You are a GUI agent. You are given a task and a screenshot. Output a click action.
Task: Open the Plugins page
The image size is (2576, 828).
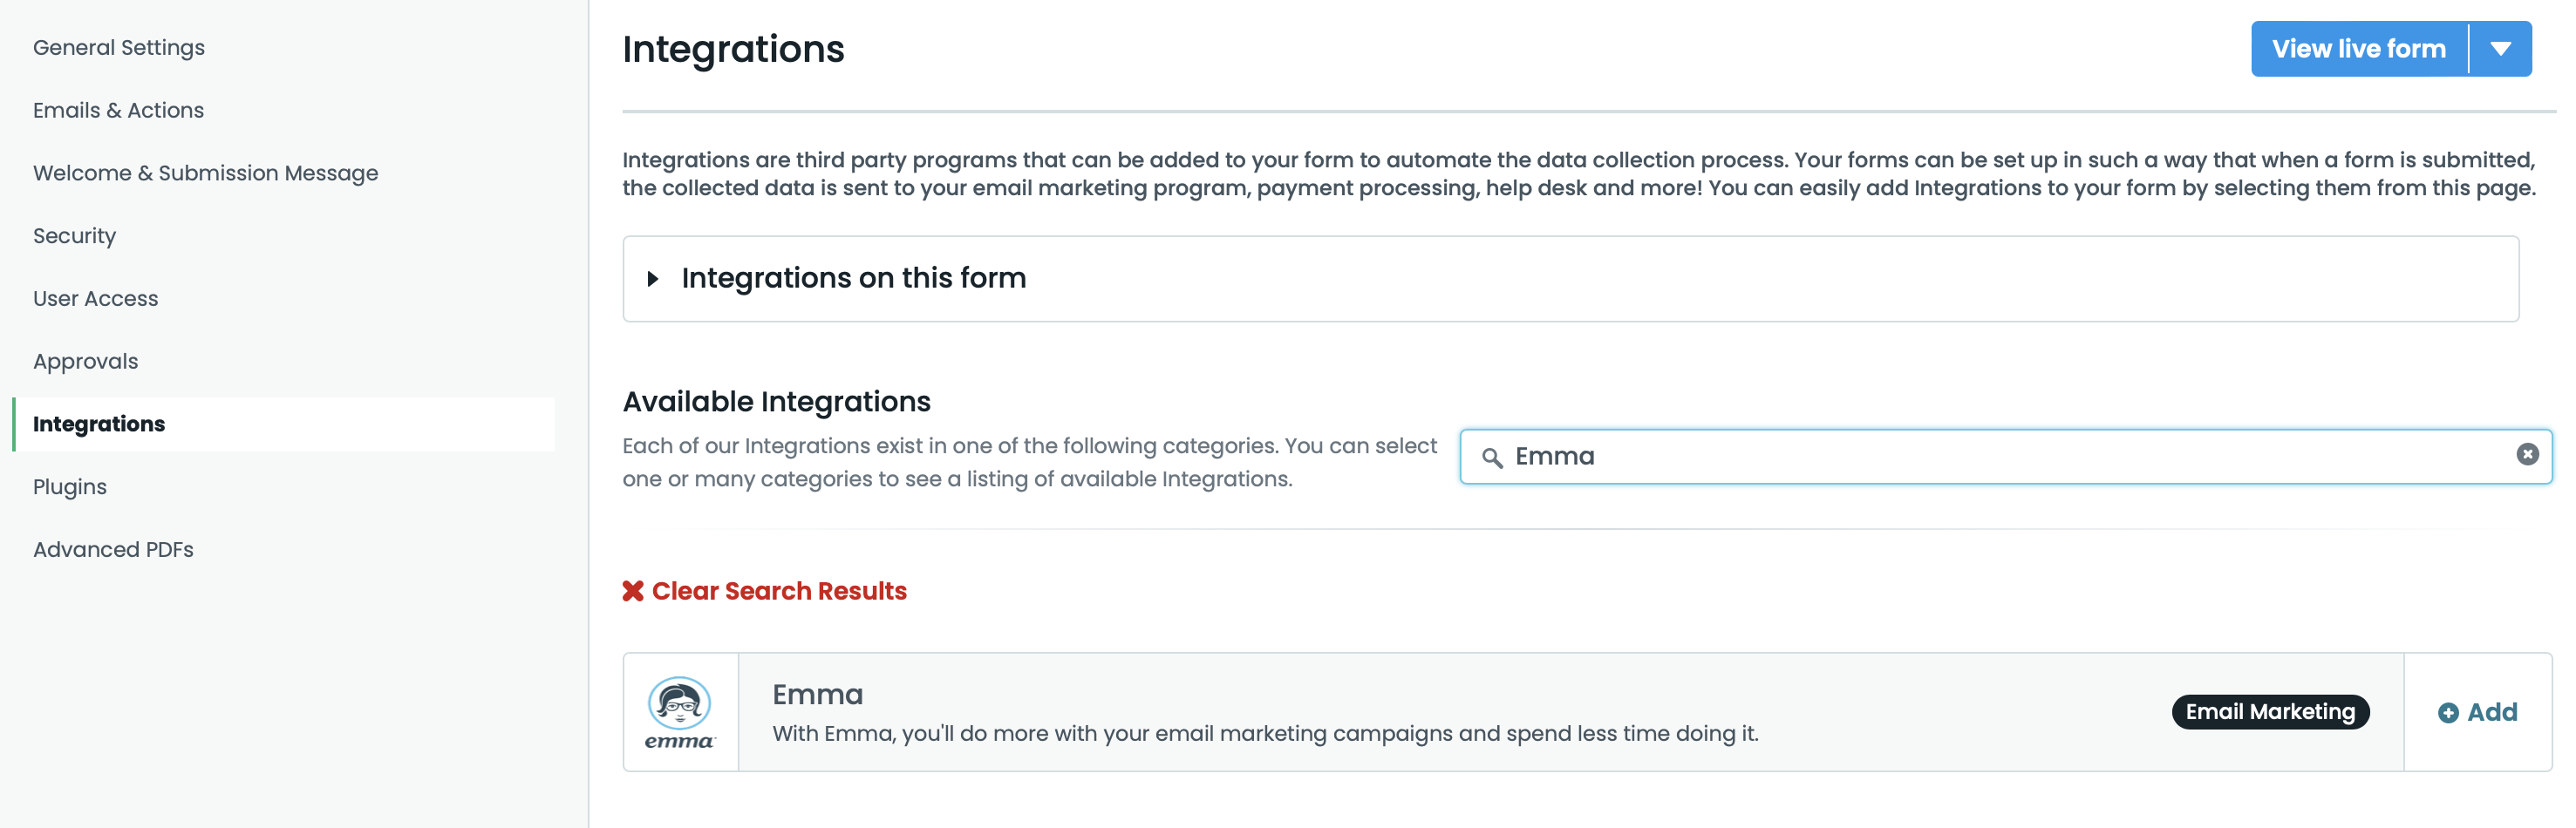[69, 487]
